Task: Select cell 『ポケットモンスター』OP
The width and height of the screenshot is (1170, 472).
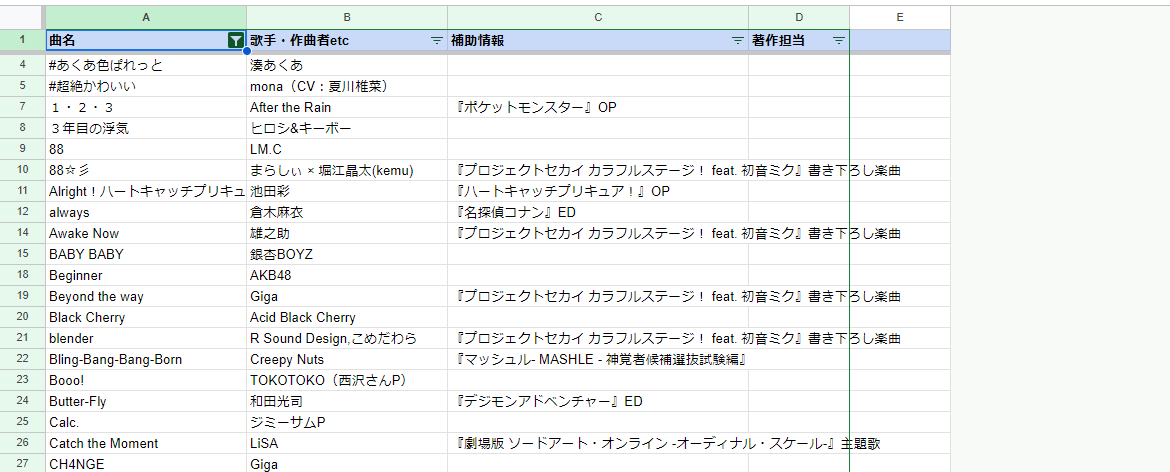Action: pos(598,107)
